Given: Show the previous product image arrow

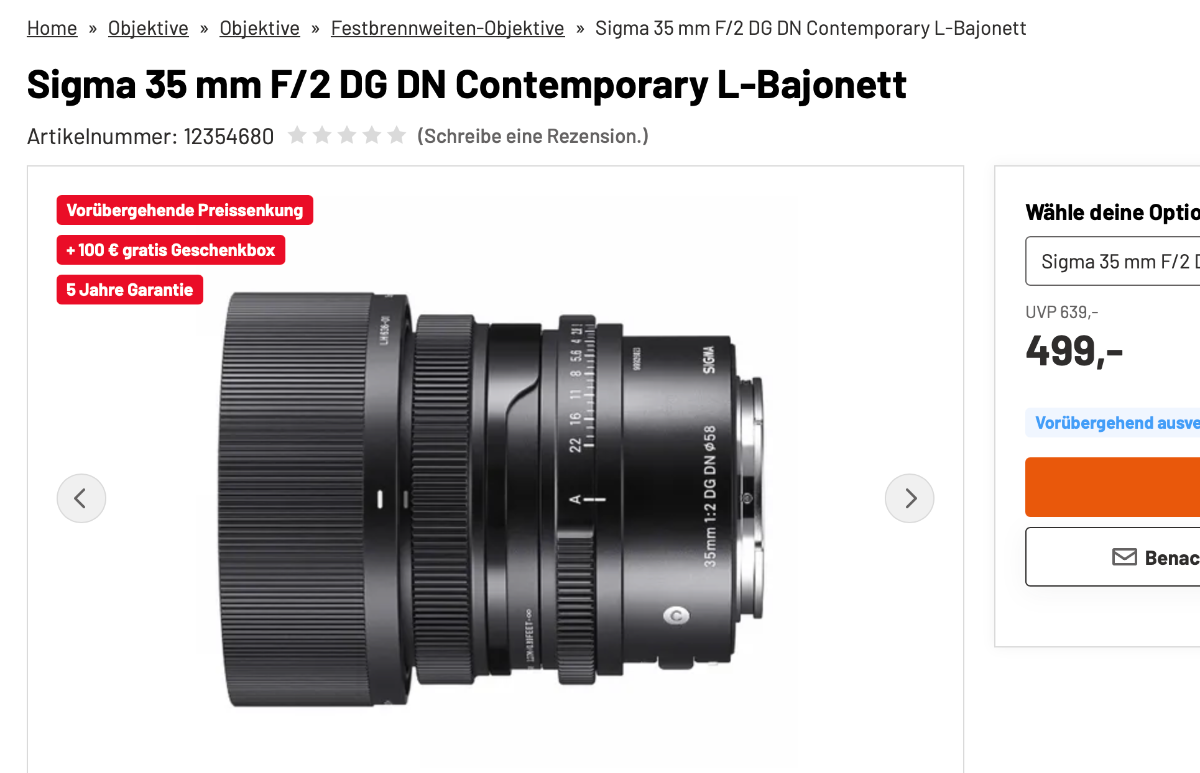Looking at the screenshot, I should click(81, 498).
